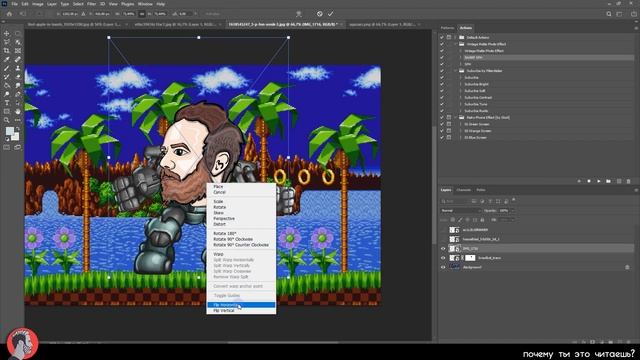The image size is (640, 360).
Task: Switch to the Channels tab
Action: 463,190
